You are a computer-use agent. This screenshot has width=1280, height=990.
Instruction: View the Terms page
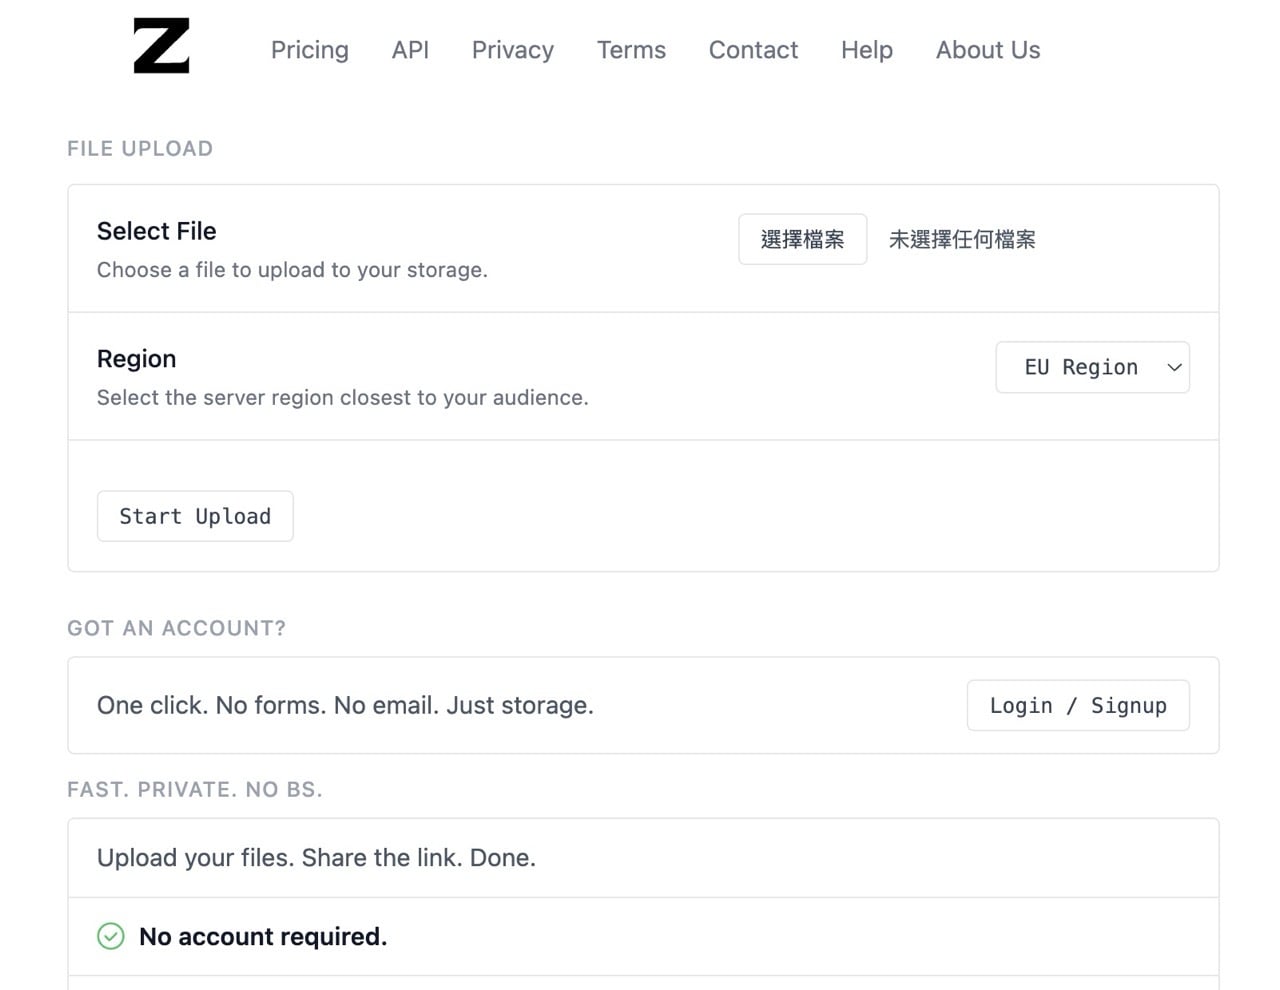click(631, 49)
